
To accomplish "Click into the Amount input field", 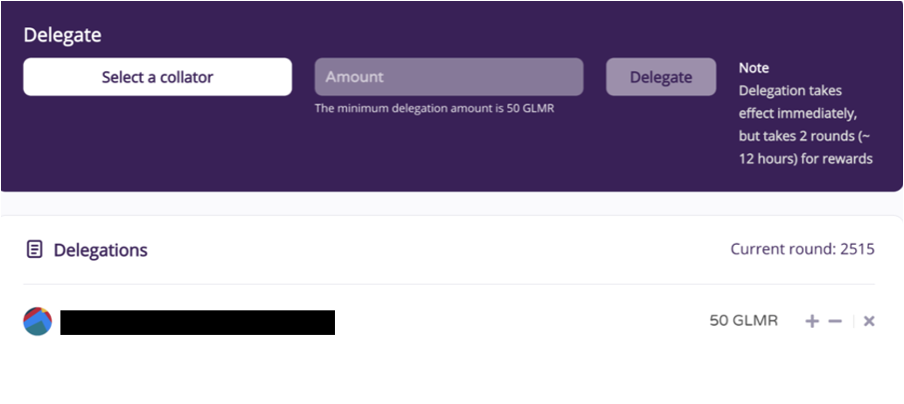I will click(448, 77).
